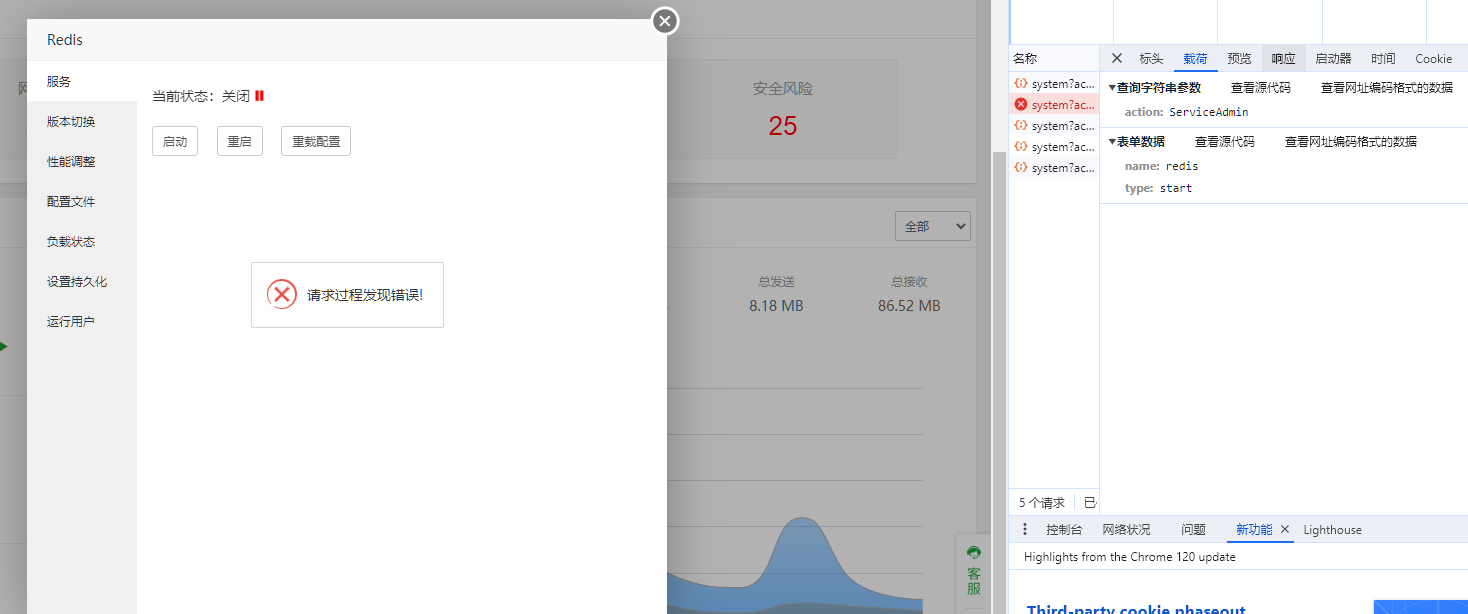The height and width of the screenshot is (614, 1468).
Task: Open the 响应 tab
Action: point(1283,59)
